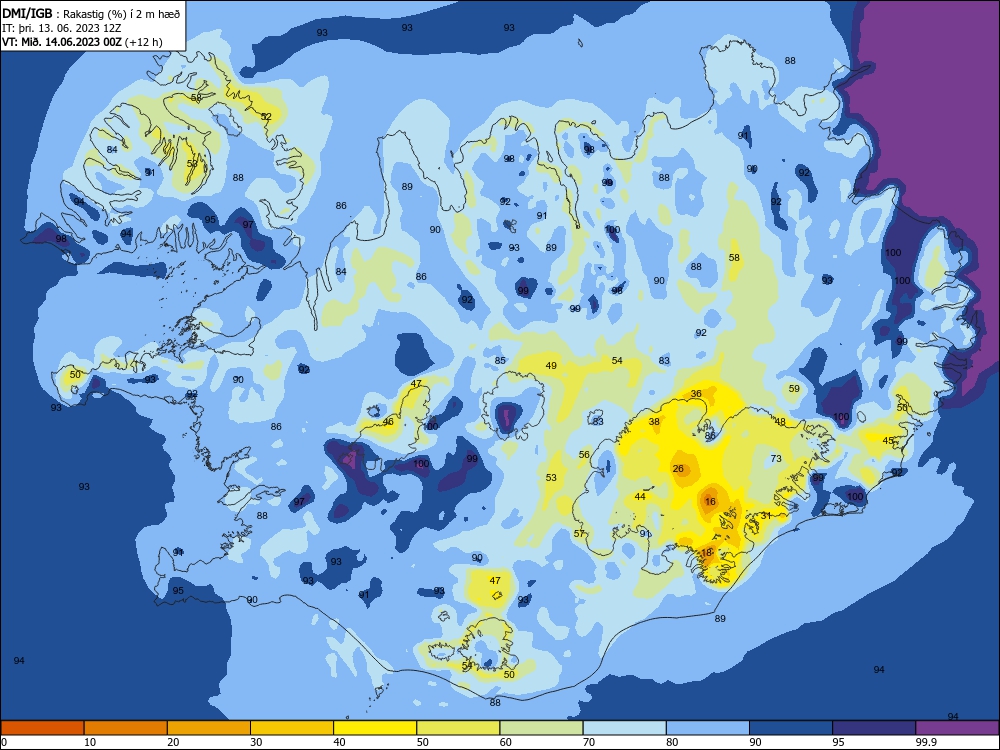Screen dimensions: 1000x750
Task: Select the indigo 95–99.9 legend swatch
Action: tap(874, 728)
